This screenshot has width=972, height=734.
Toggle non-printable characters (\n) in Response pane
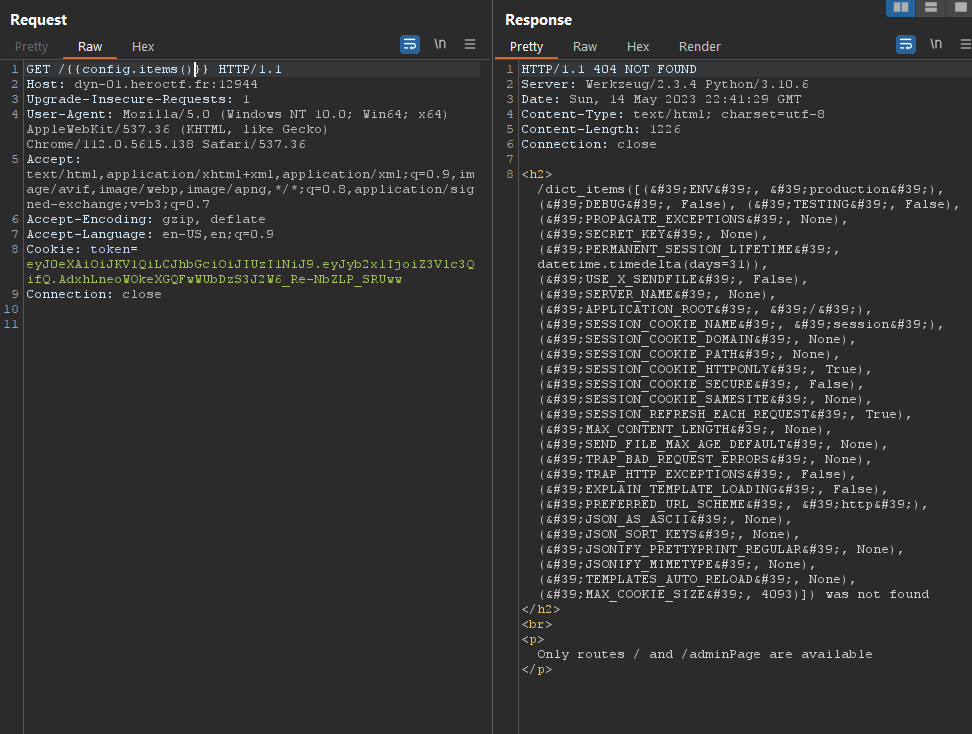point(936,44)
